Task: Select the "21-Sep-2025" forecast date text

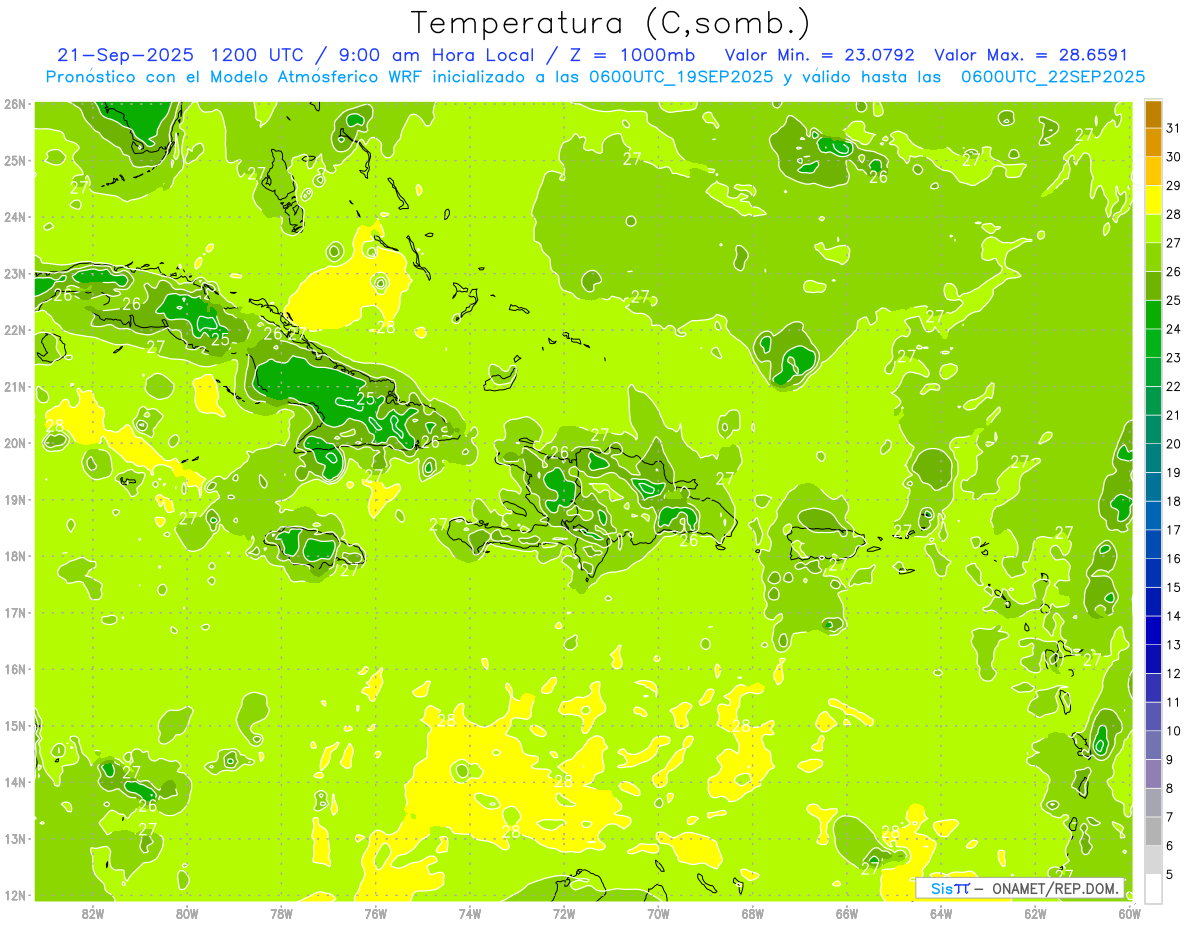Action: tap(126, 55)
